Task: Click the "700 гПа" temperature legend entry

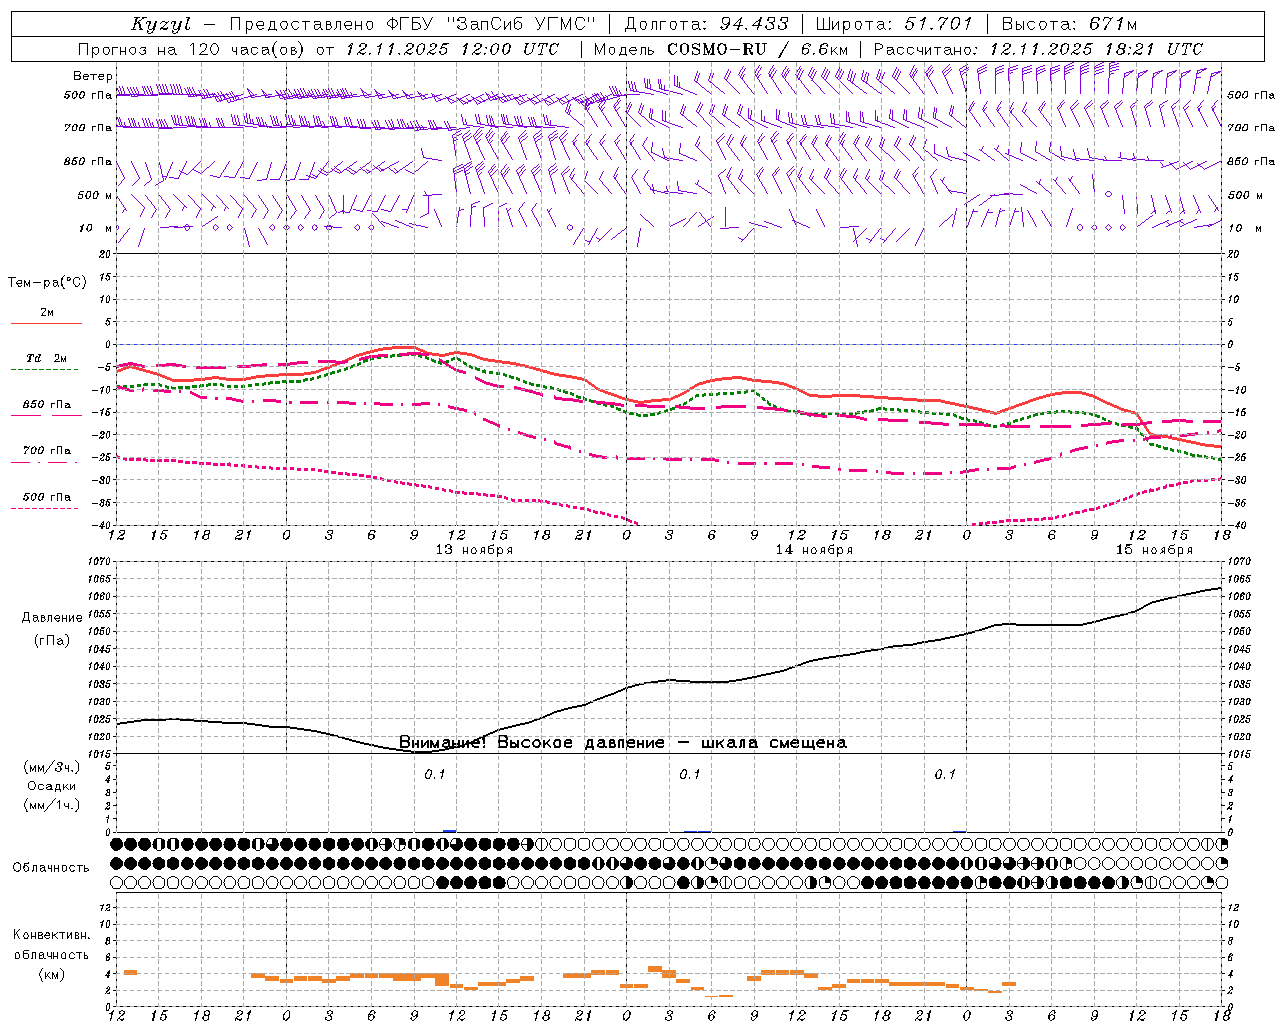Action: coord(47,450)
